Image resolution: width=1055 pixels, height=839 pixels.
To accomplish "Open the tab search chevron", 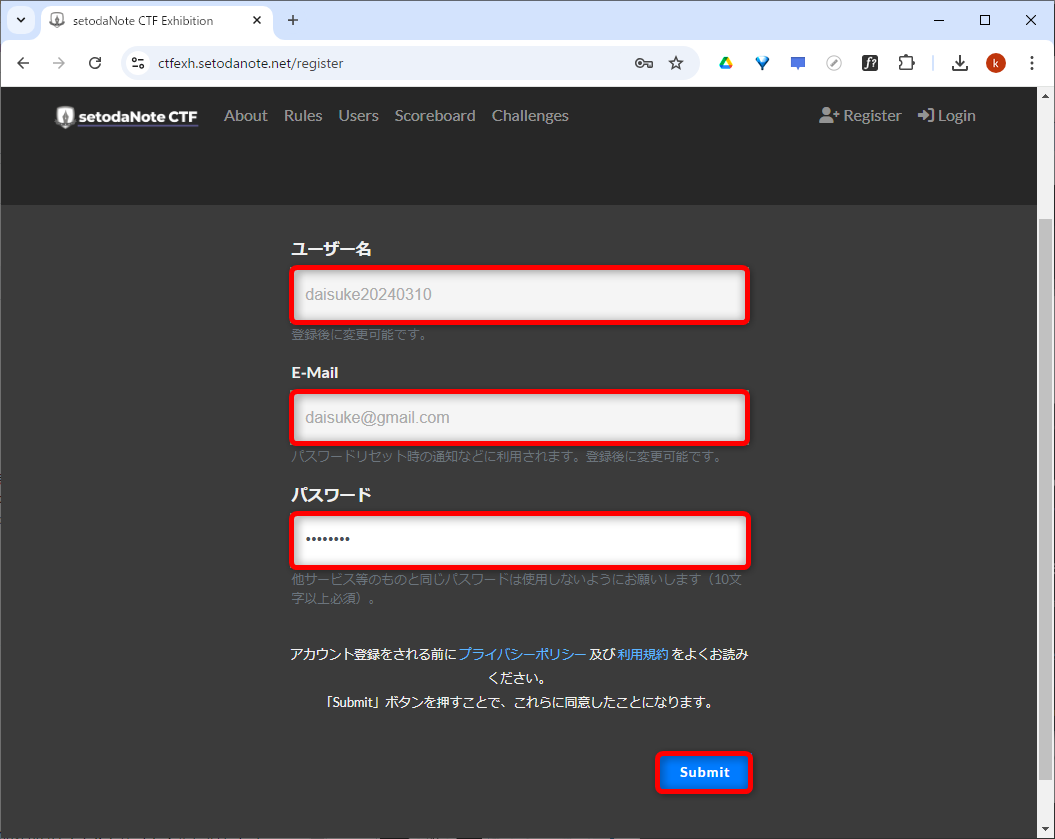I will click(20, 20).
